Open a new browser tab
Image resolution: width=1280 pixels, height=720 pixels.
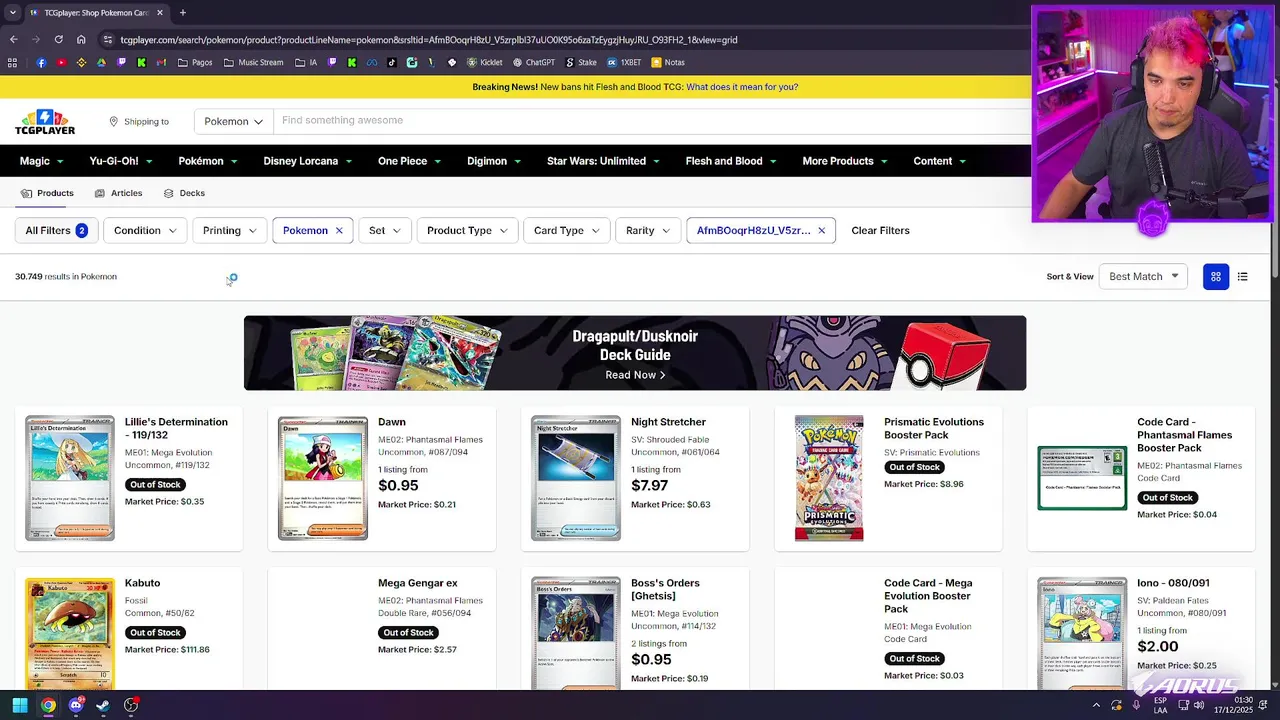click(182, 13)
